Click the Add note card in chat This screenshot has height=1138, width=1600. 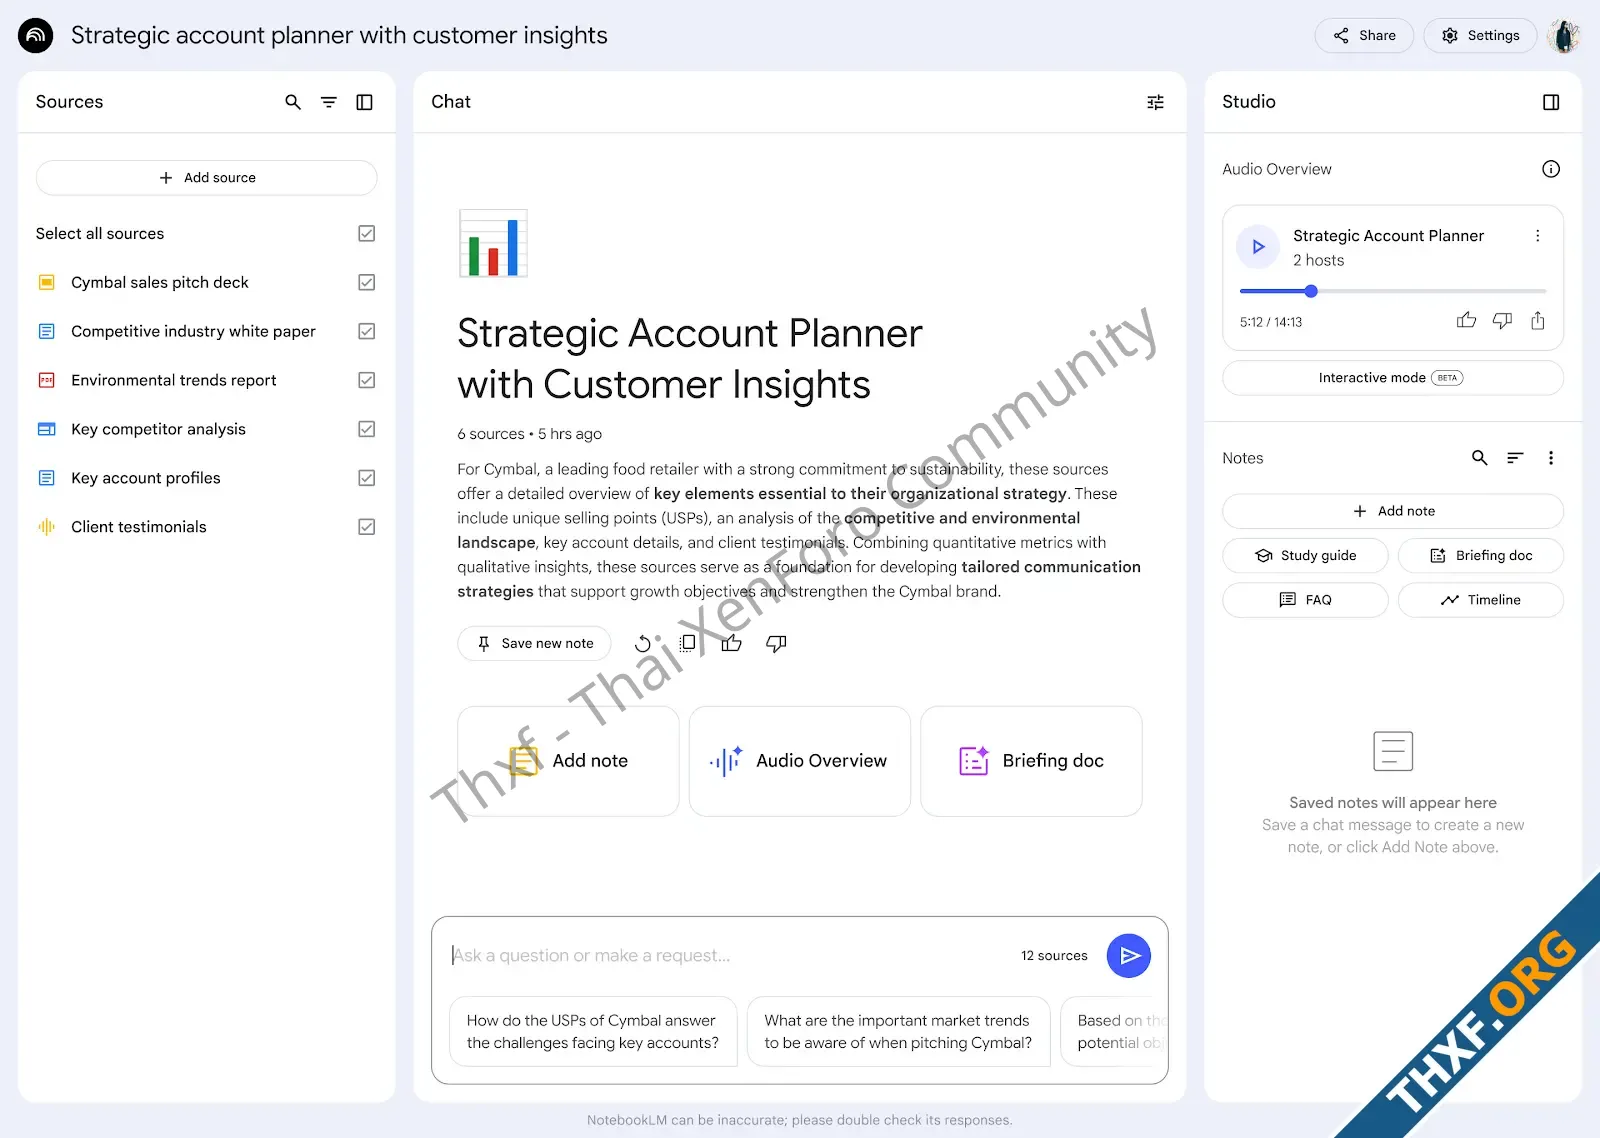568,762
